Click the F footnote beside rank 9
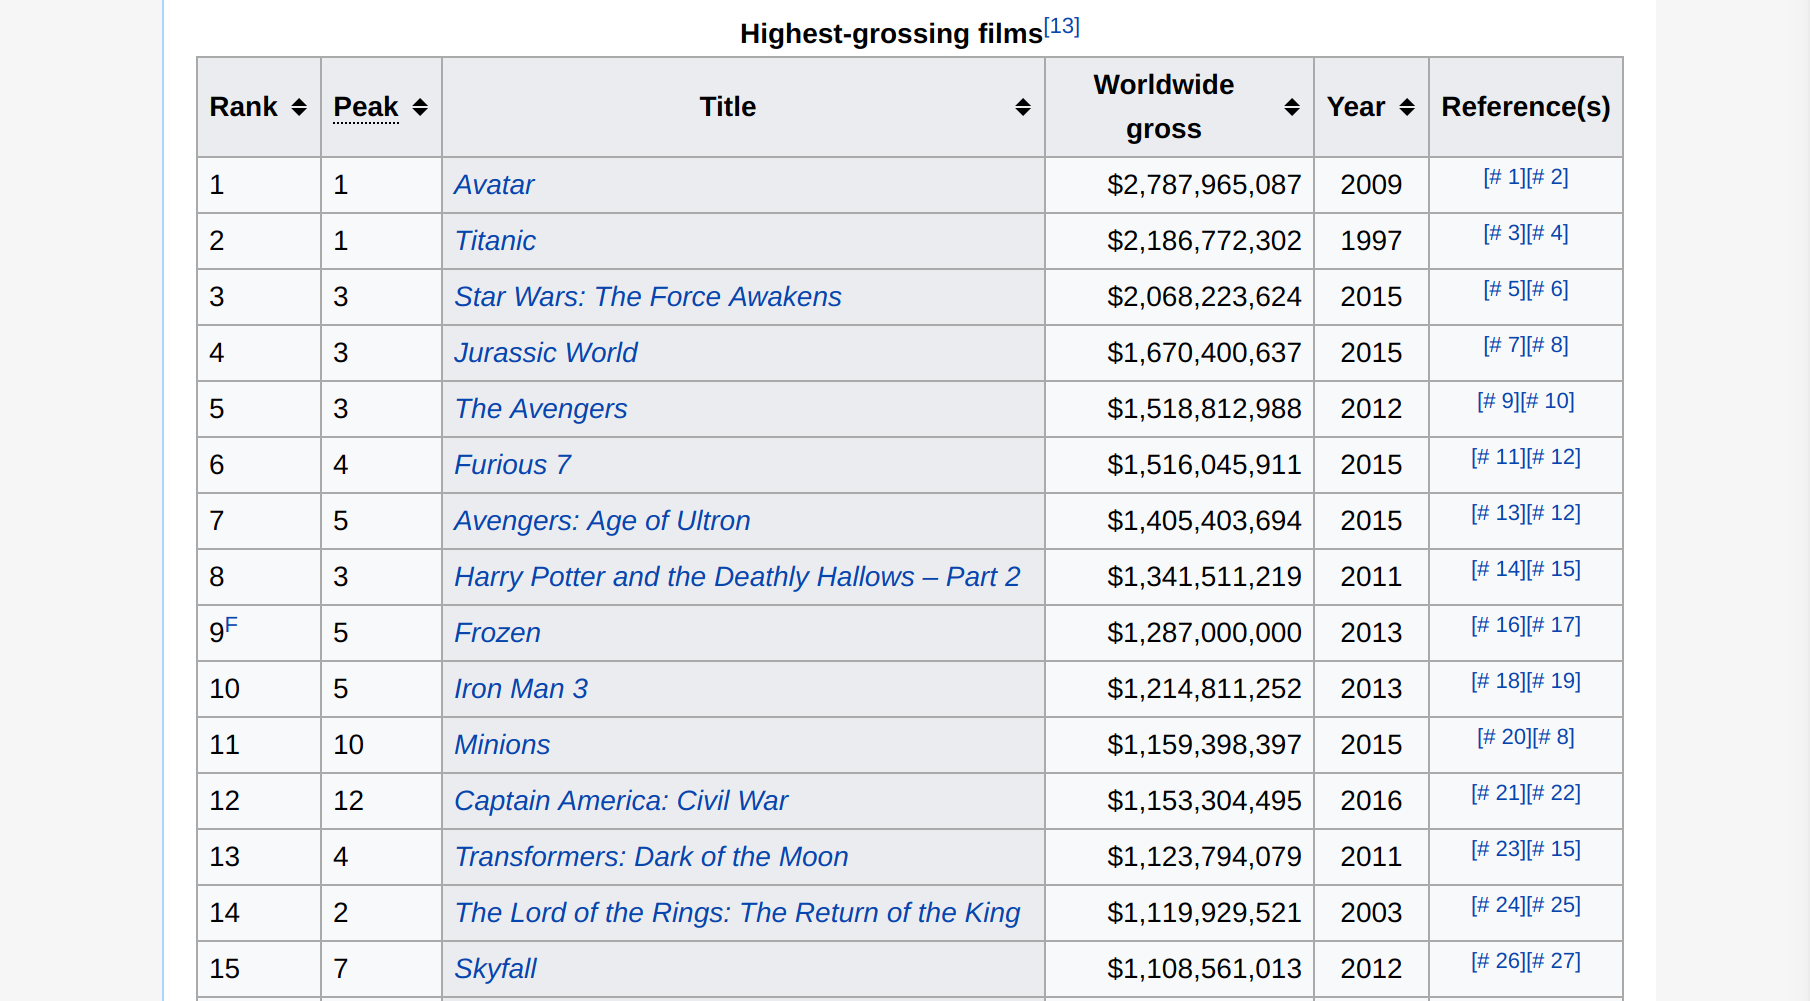 (231, 625)
